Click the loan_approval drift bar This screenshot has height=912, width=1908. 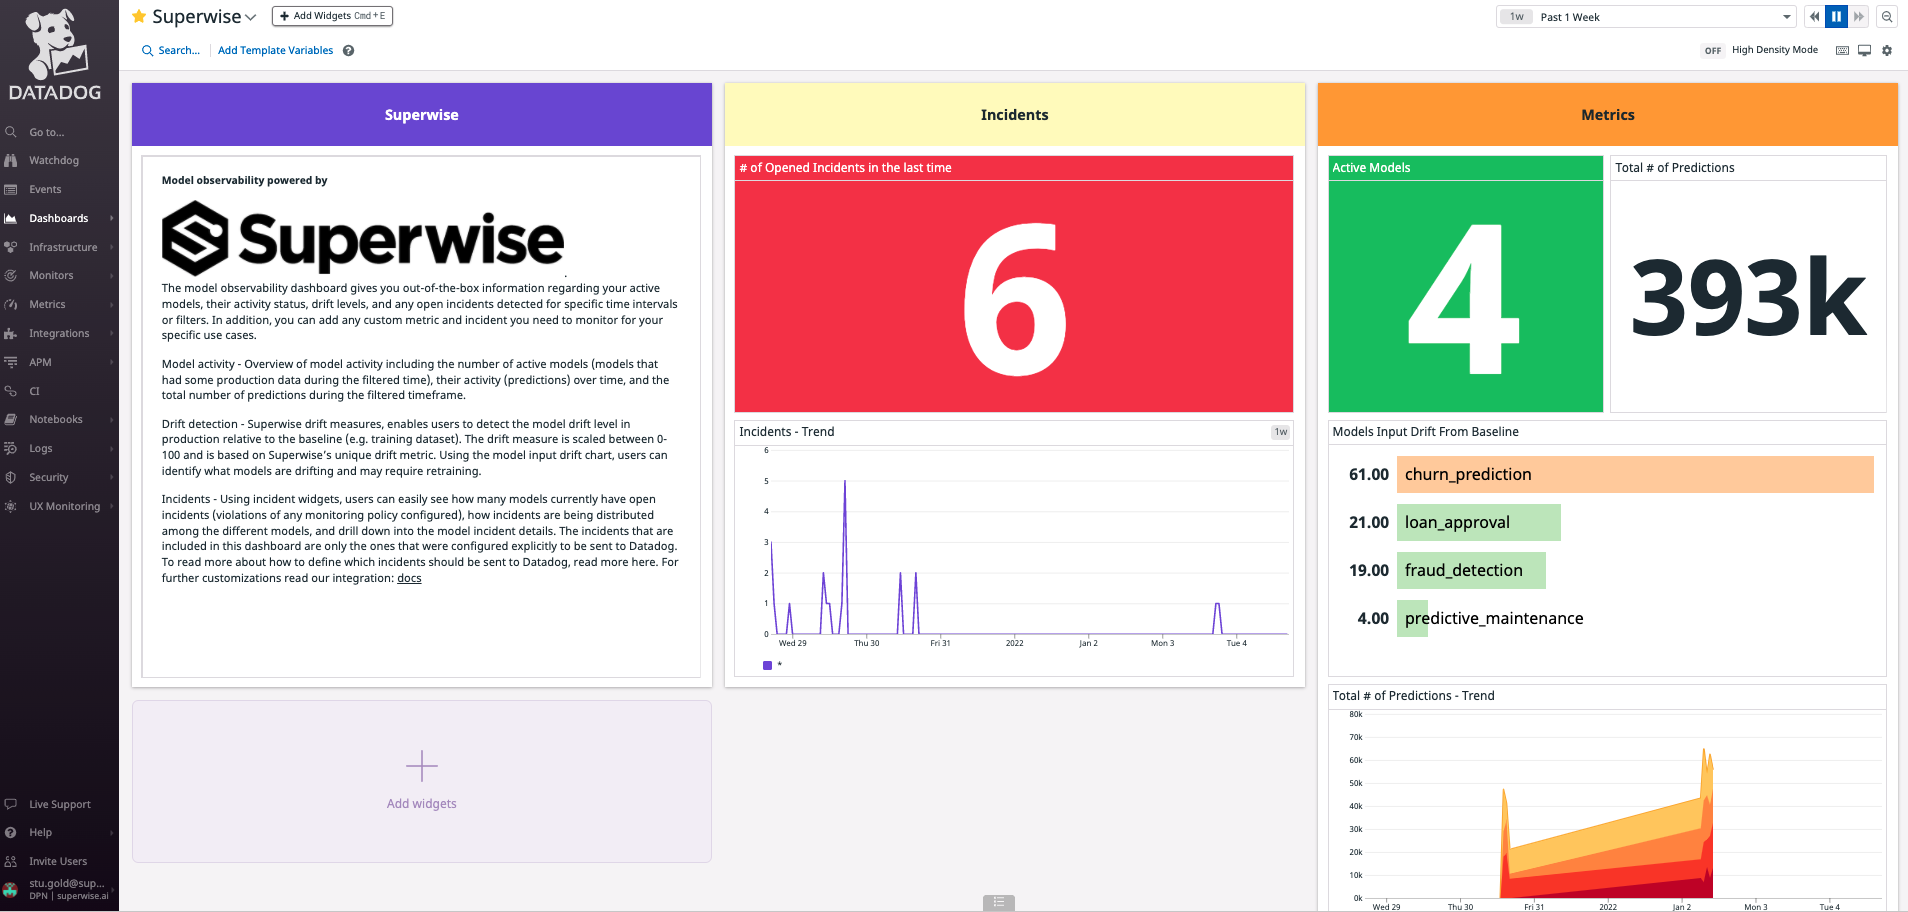pos(1478,522)
